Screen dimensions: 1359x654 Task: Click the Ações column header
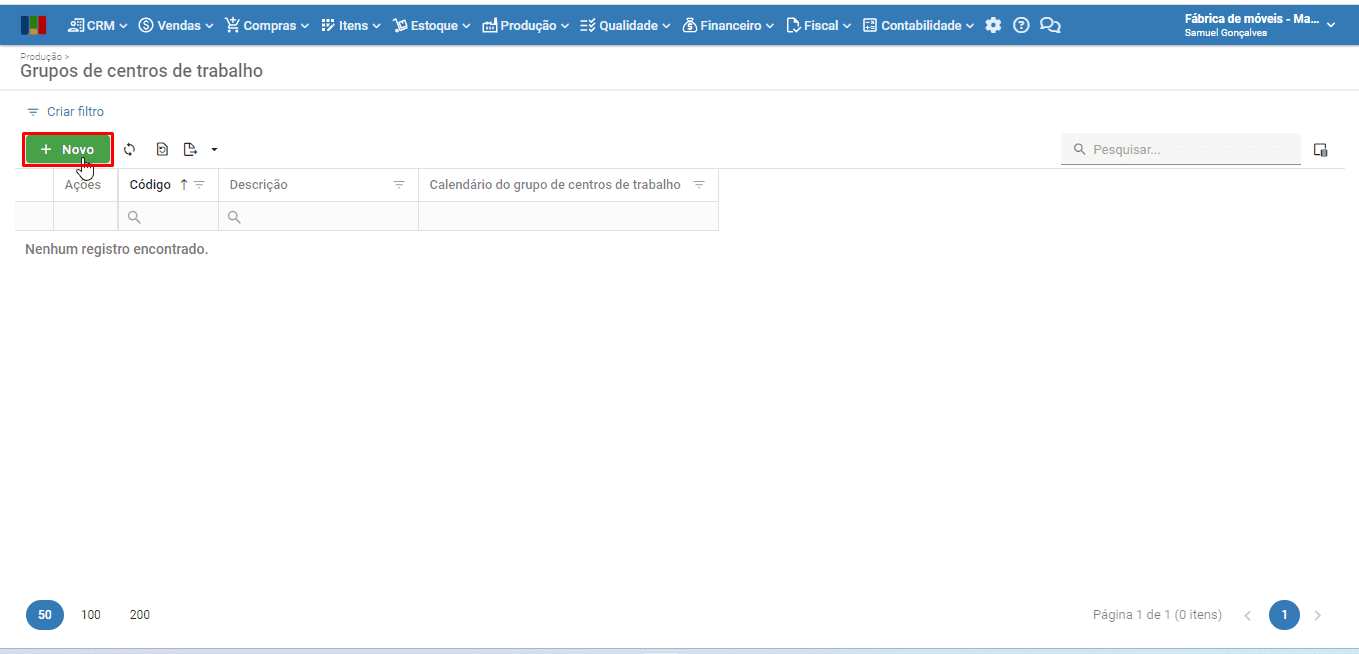tap(83, 185)
